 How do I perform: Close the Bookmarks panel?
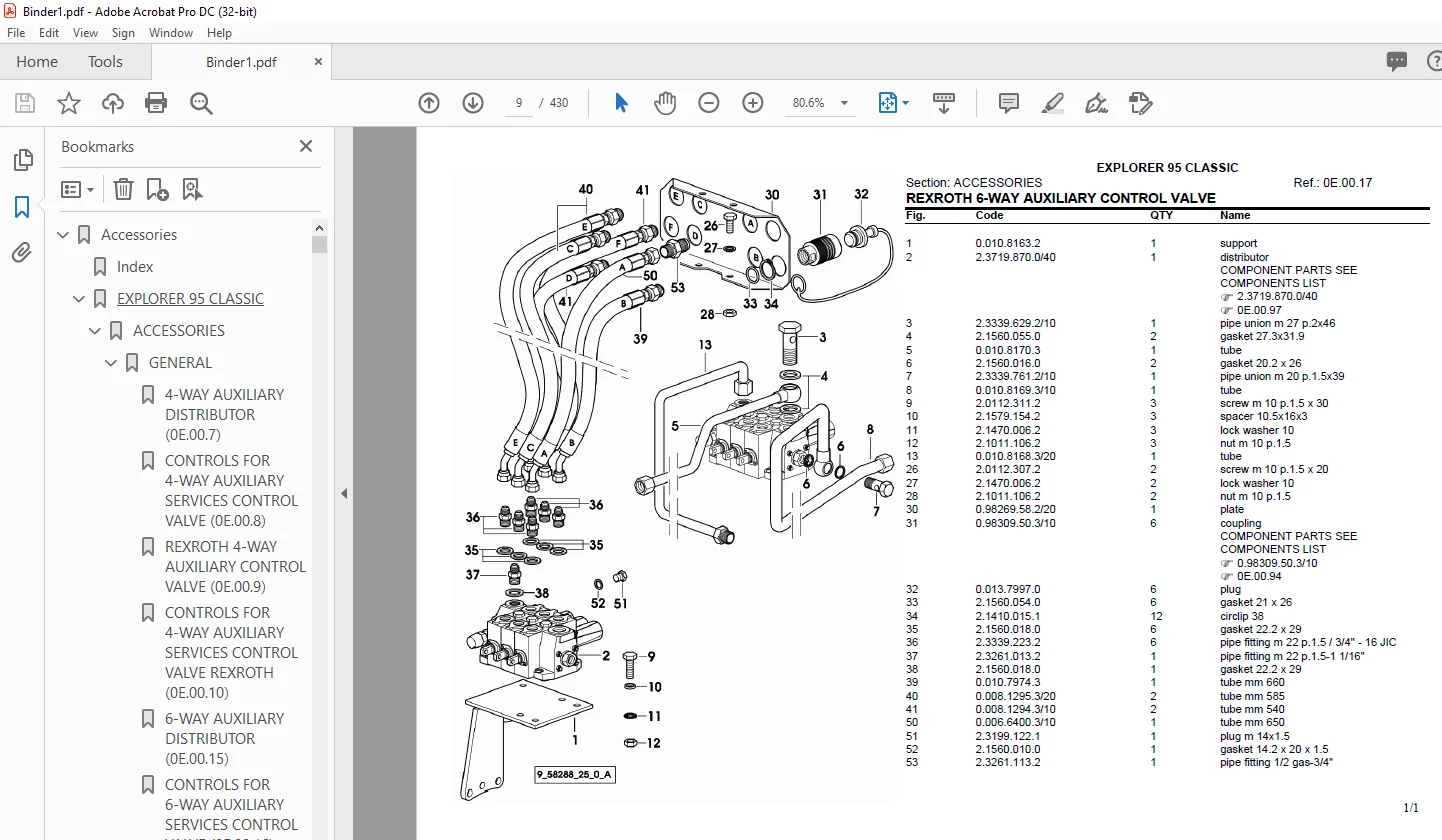click(x=306, y=147)
